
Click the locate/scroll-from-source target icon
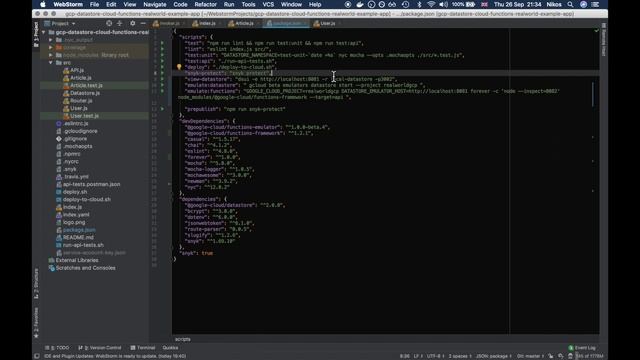(109, 23)
